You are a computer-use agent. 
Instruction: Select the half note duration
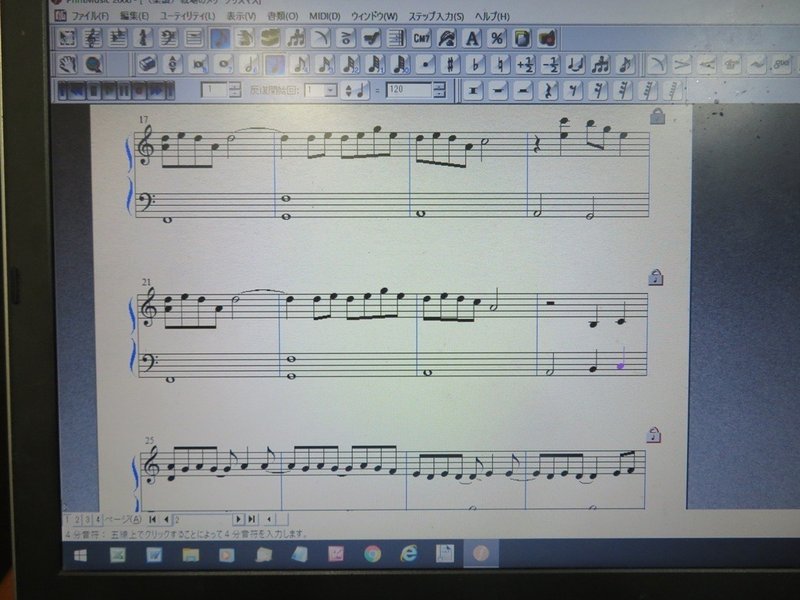click(249, 64)
